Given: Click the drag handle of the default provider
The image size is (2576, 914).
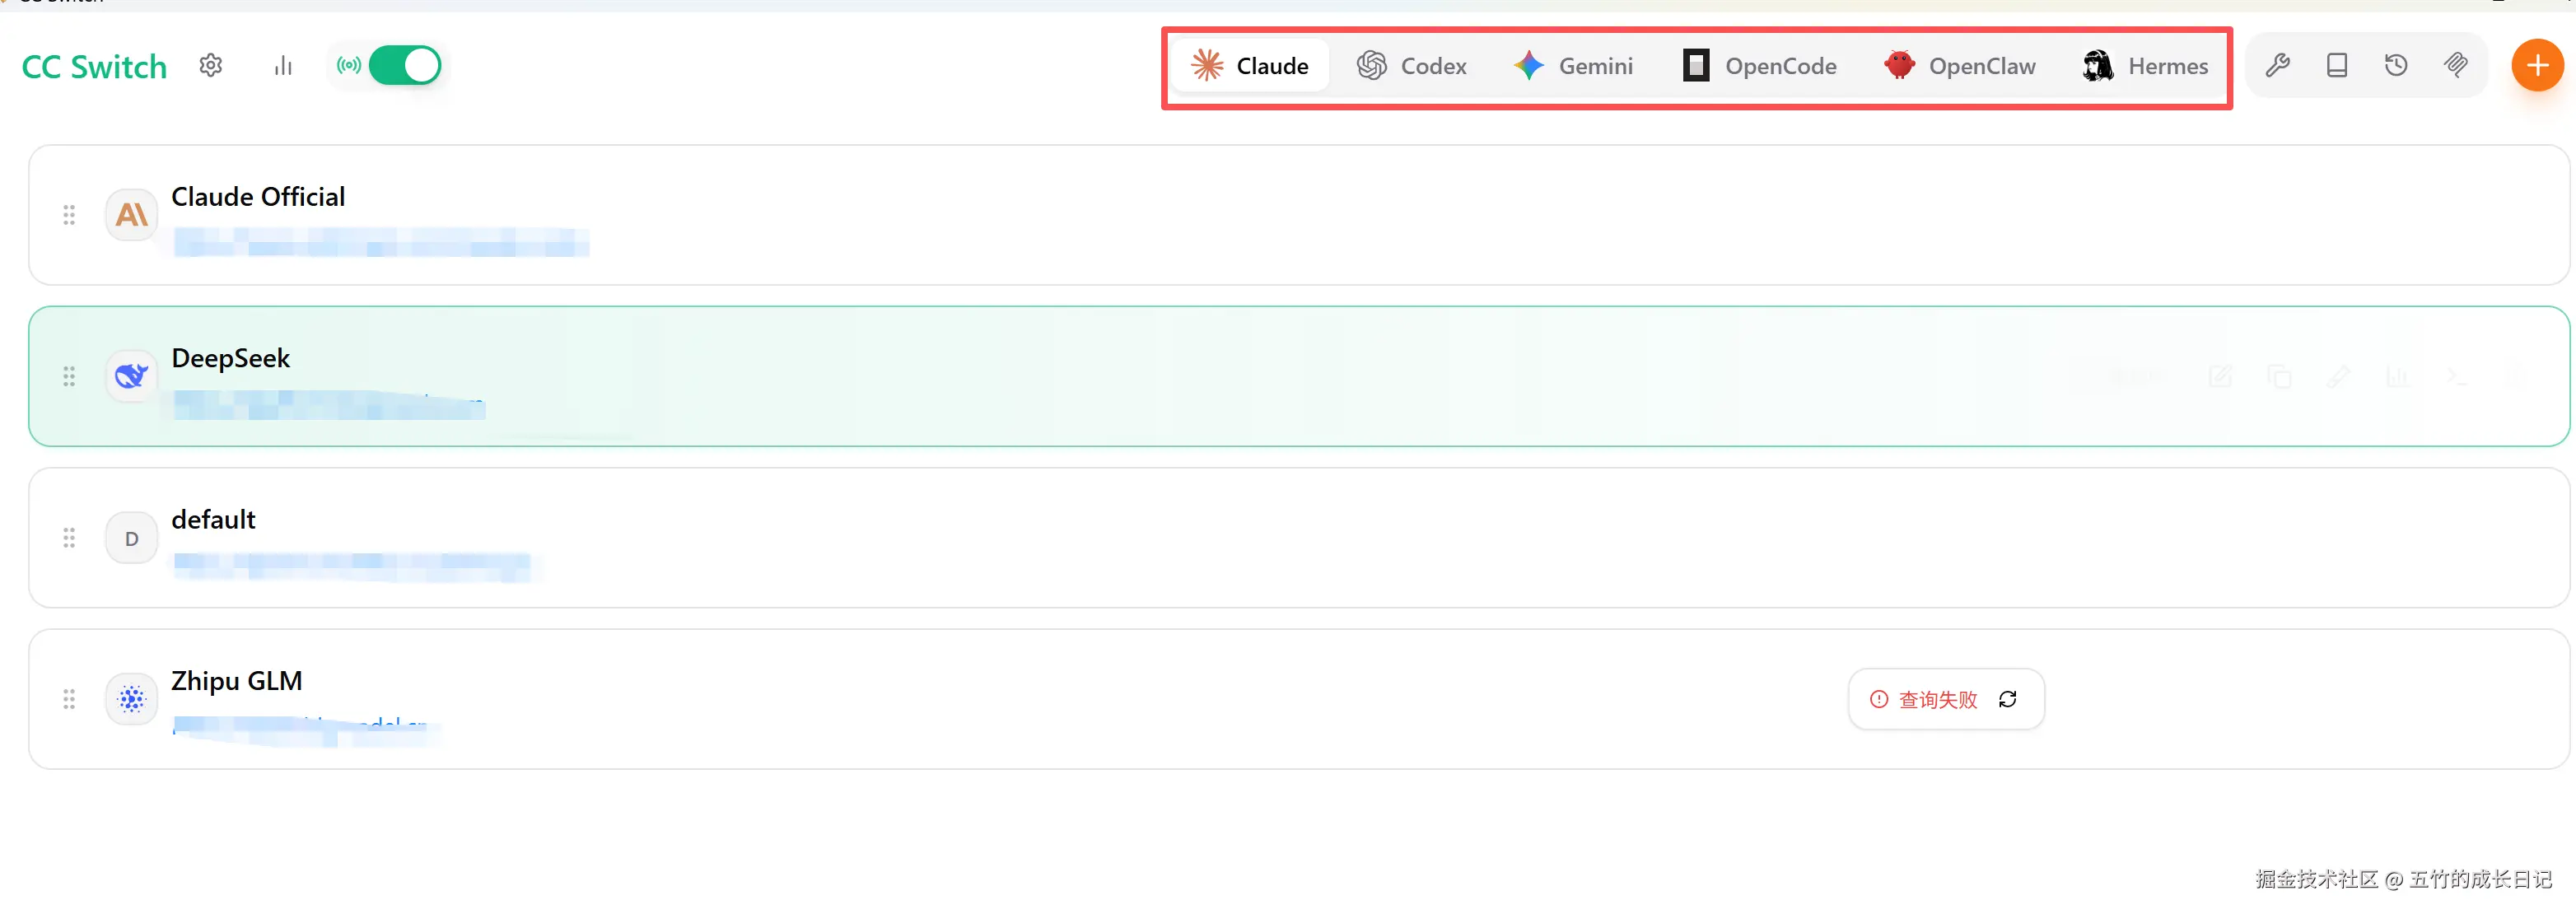Looking at the screenshot, I should pos(69,538).
